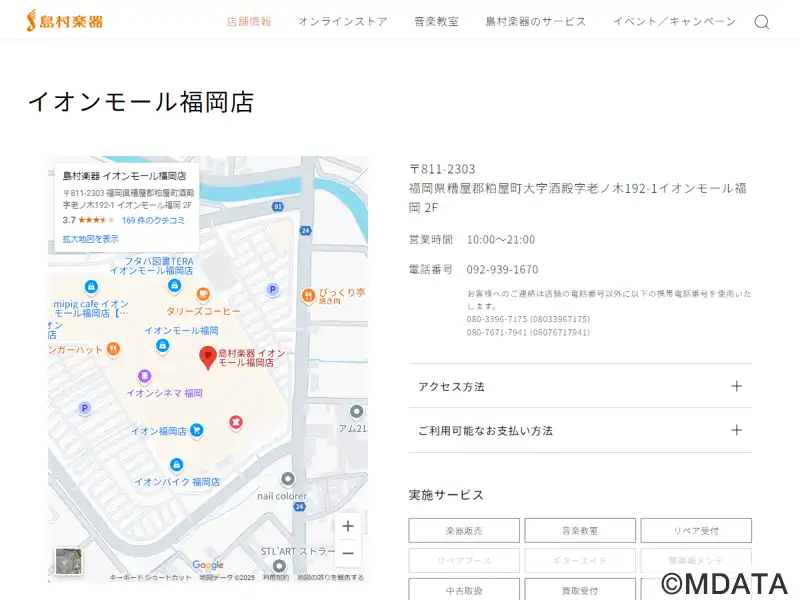Click the 買取受付 service button
The height and width of the screenshot is (600, 800).
point(580,590)
